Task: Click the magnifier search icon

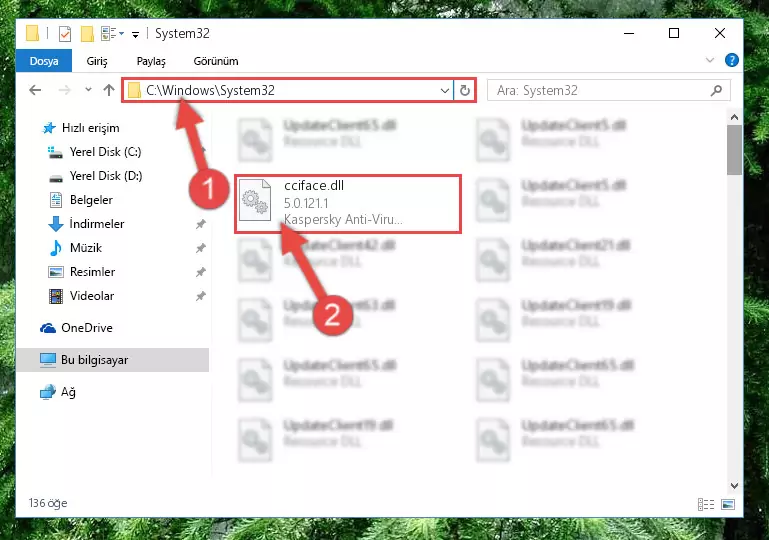Action: (x=716, y=90)
